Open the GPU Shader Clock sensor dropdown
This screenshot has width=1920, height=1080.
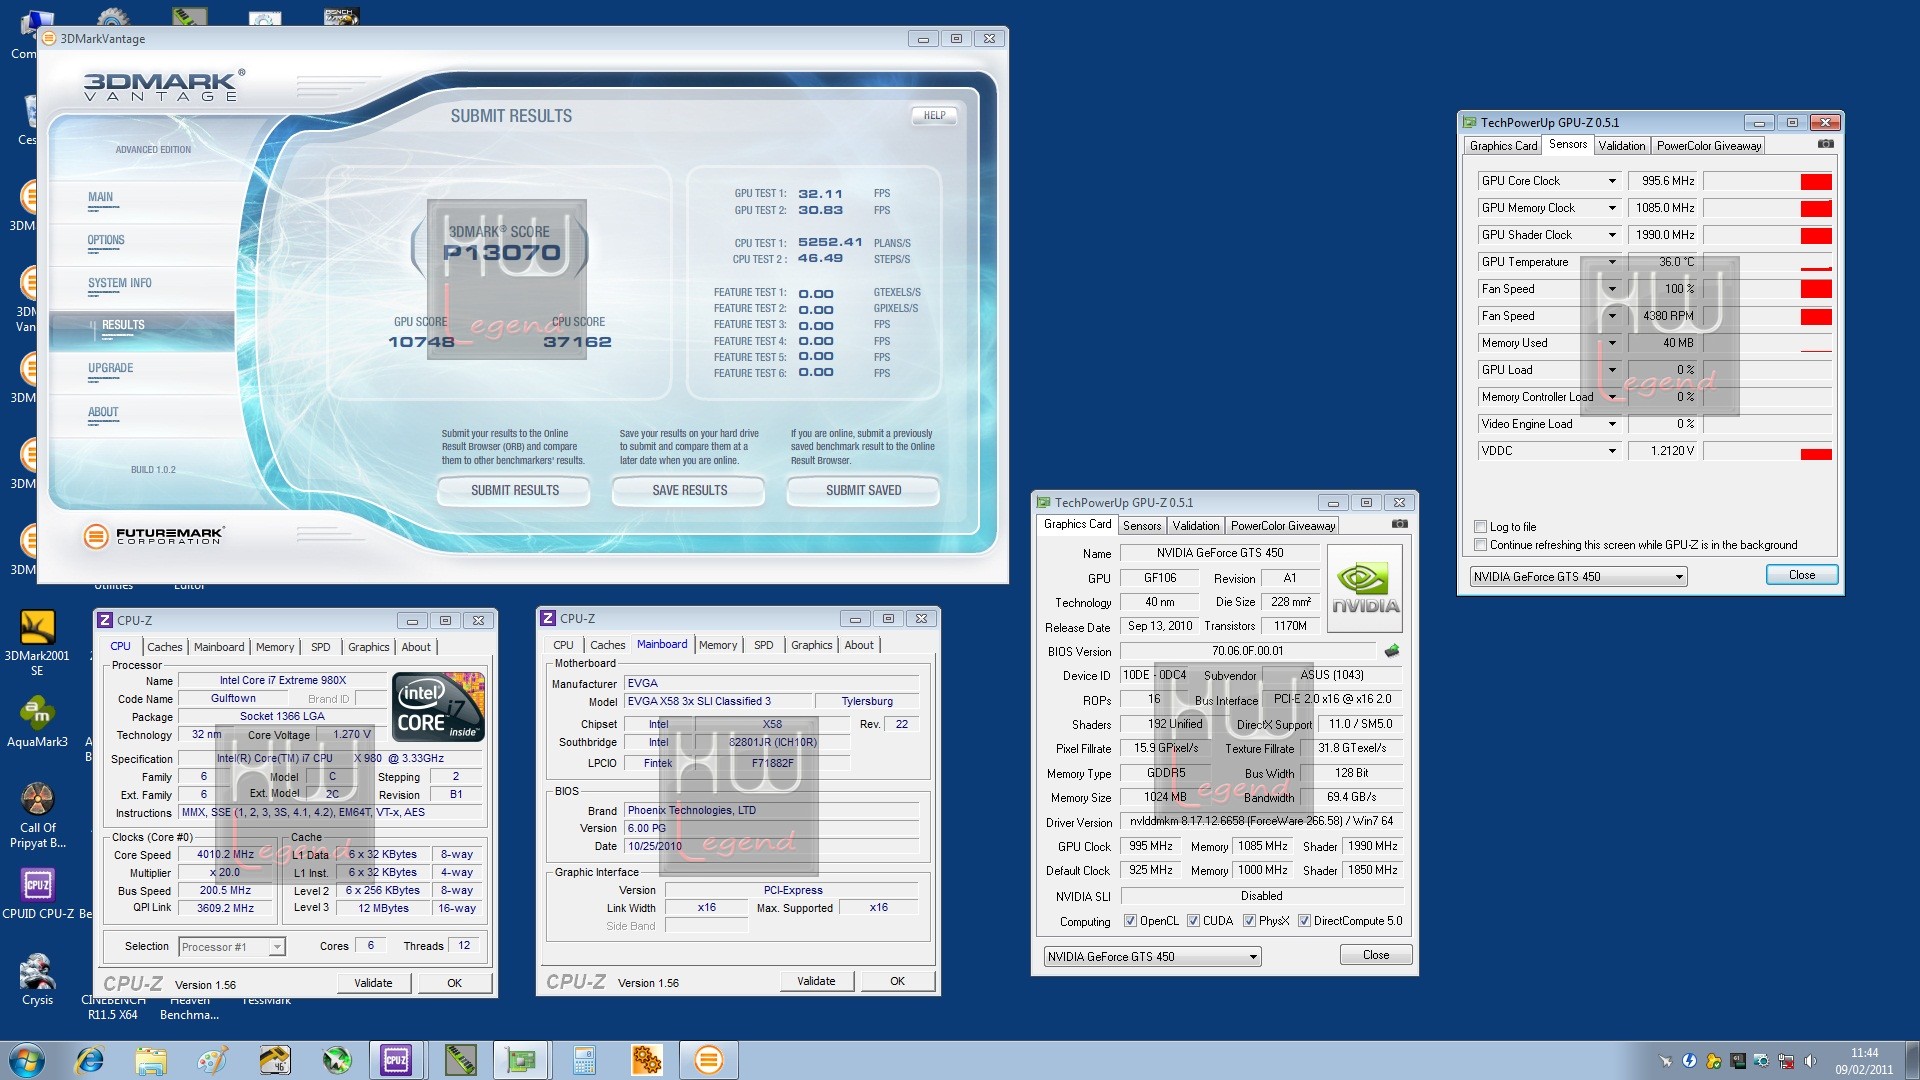click(1612, 235)
